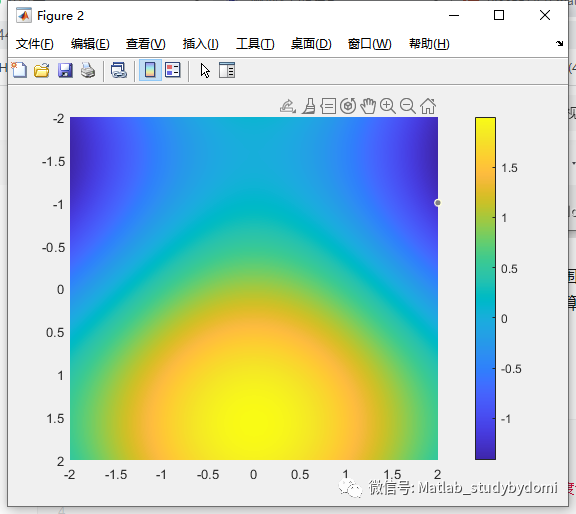Image resolution: width=576 pixels, height=514 pixels.
Task: Open the 文件(F) menu
Action: [x=35, y=44]
